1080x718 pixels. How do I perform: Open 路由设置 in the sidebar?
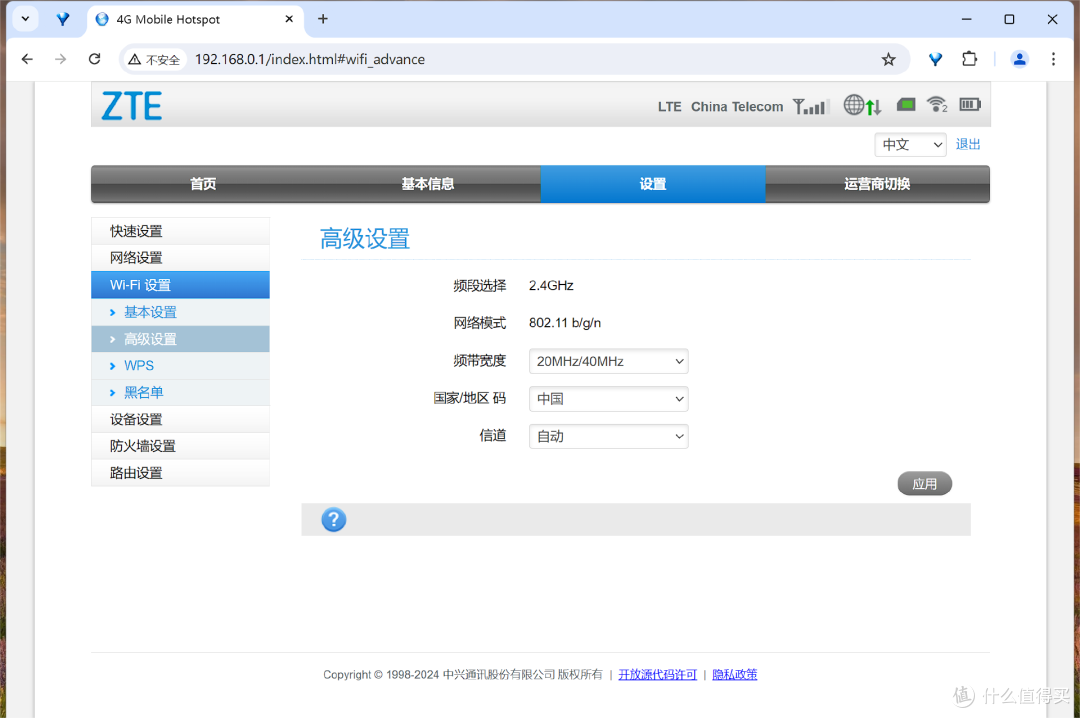180,473
